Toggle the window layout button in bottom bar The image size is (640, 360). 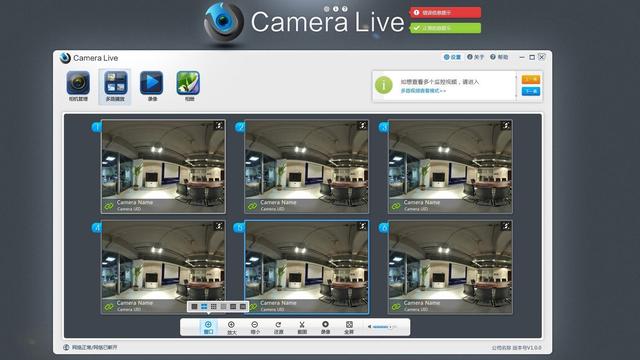pos(208,327)
